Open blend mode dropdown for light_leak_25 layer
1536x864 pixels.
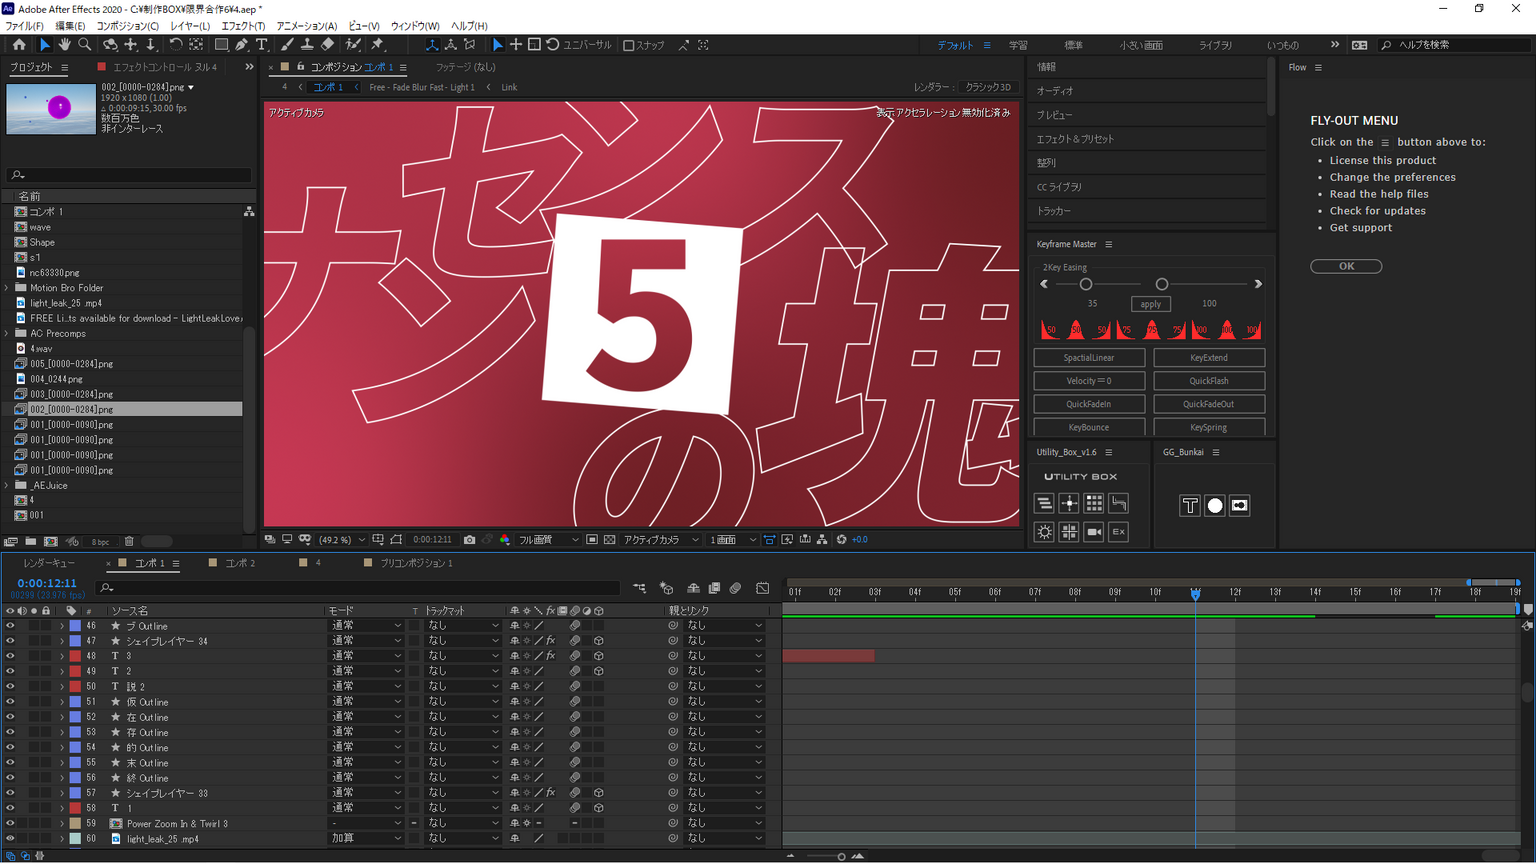click(366, 839)
